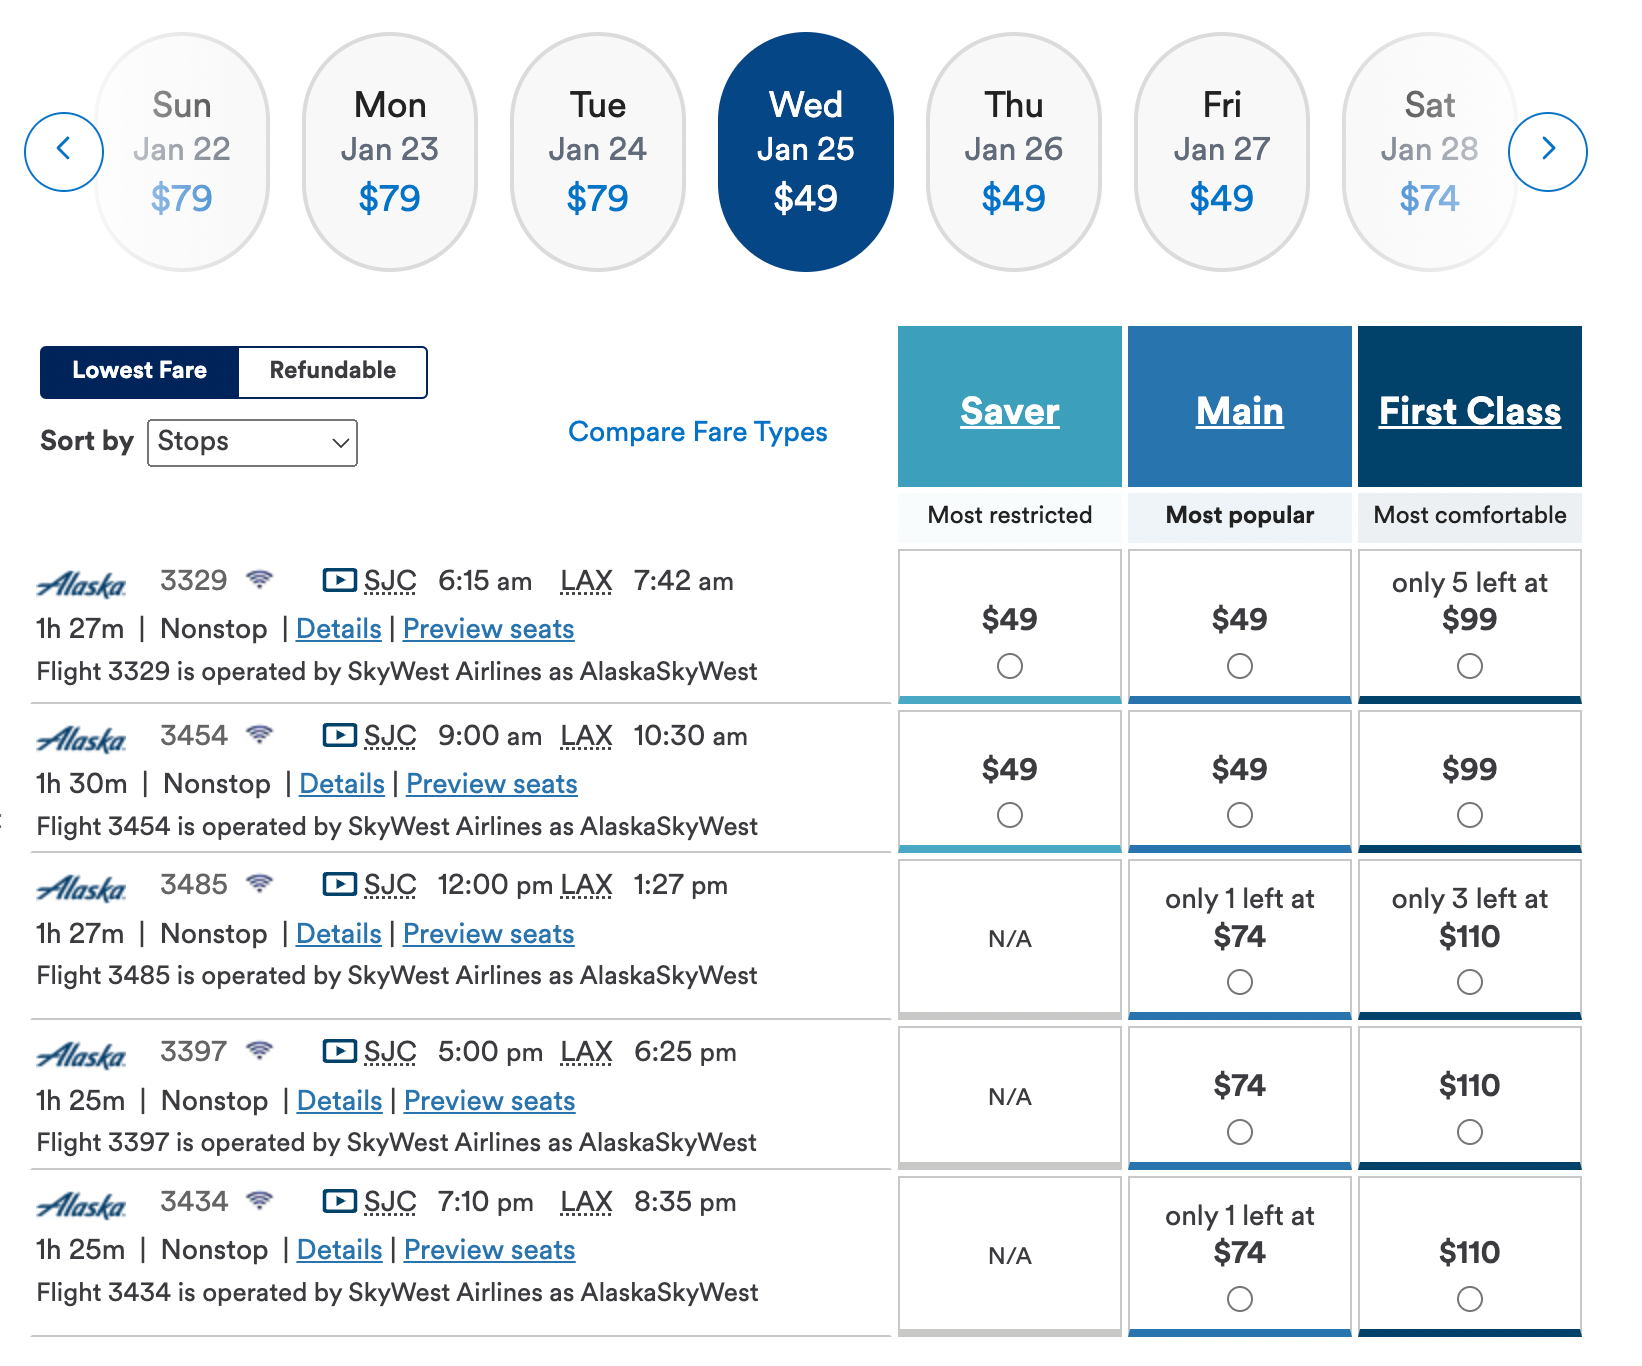Select the Thu Jan 26 date bubble
This screenshot has height=1366, width=1642.
click(x=1014, y=150)
